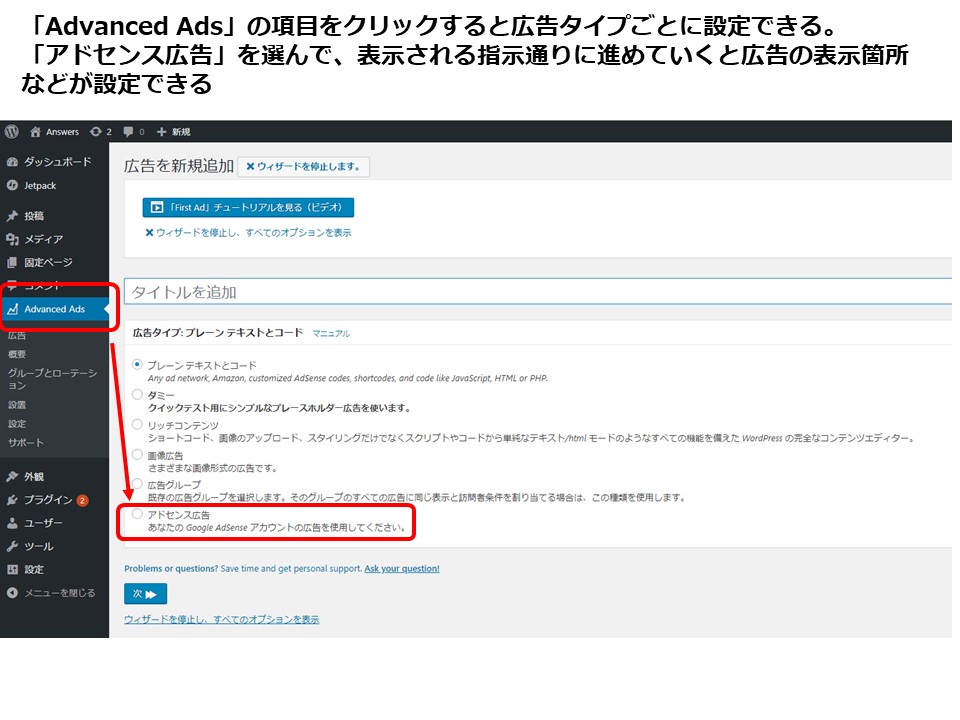
Task: Open the 設定 submenu under Advanced Ads
Action: [17, 424]
